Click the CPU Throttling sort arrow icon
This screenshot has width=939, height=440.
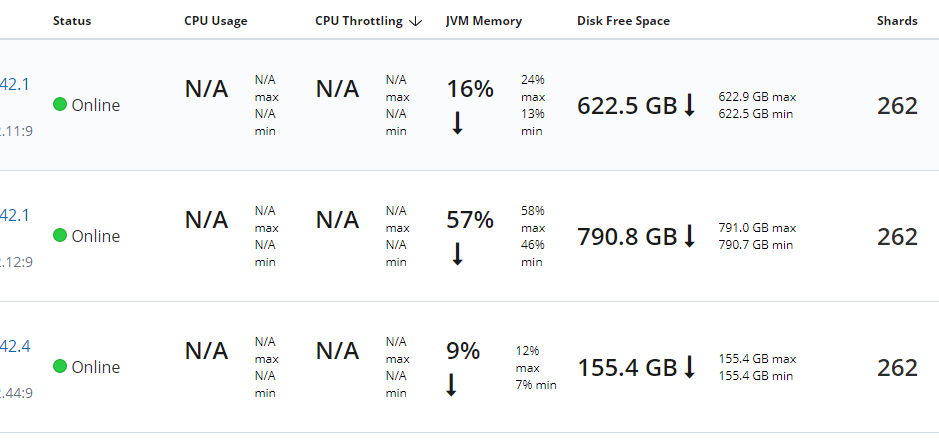coord(416,22)
